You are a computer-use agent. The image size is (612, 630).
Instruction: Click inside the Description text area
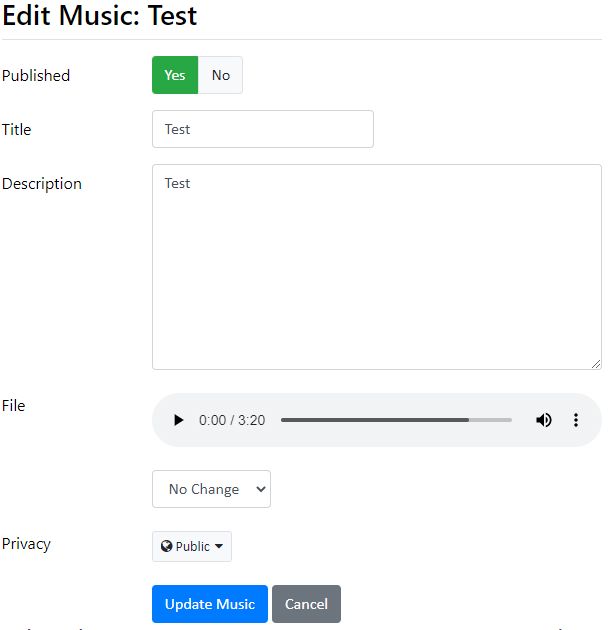(377, 267)
